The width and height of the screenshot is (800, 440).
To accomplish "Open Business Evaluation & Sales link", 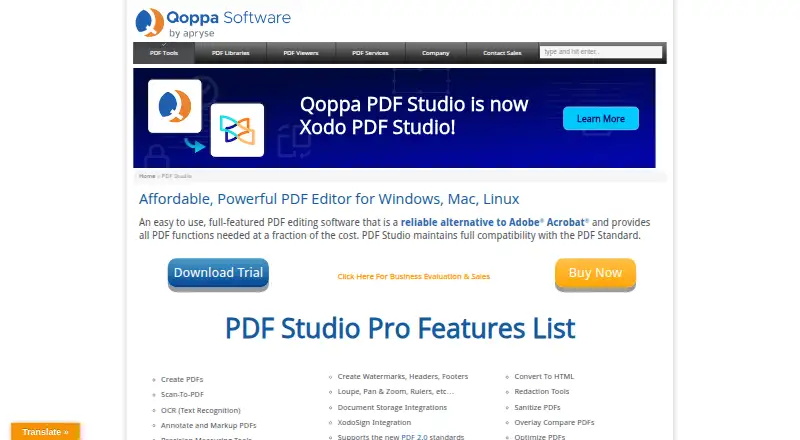I will point(414,277).
